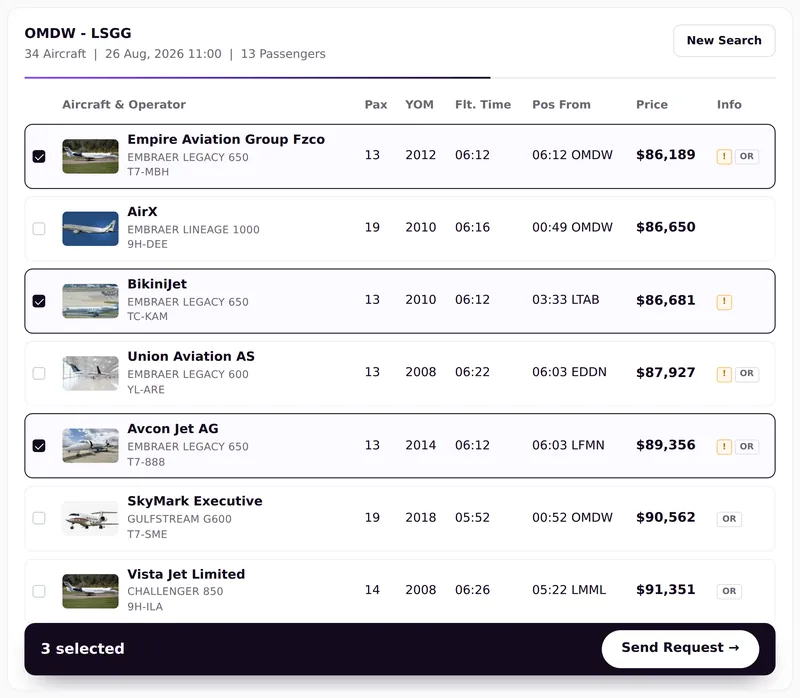The width and height of the screenshot is (800, 698).
Task: Click the Info column header
Action: (x=729, y=105)
